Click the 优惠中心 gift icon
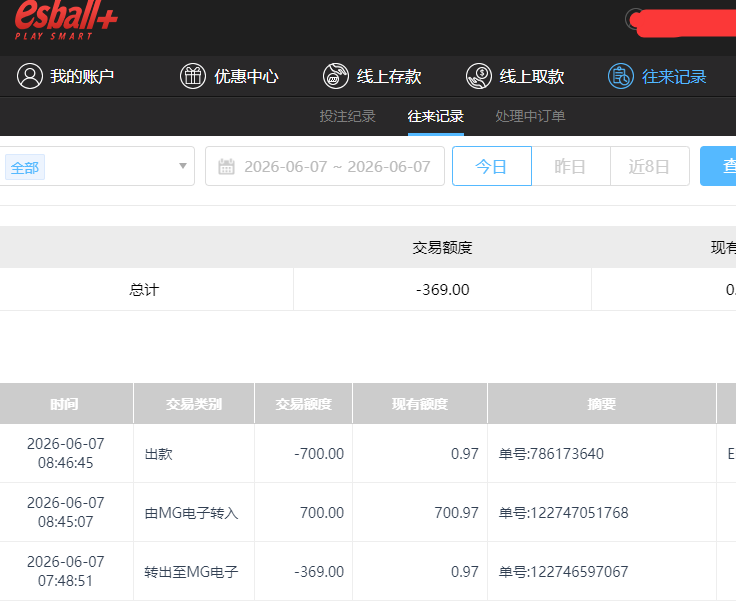Viewport: 736px width, 601px height. click(193, 76)
